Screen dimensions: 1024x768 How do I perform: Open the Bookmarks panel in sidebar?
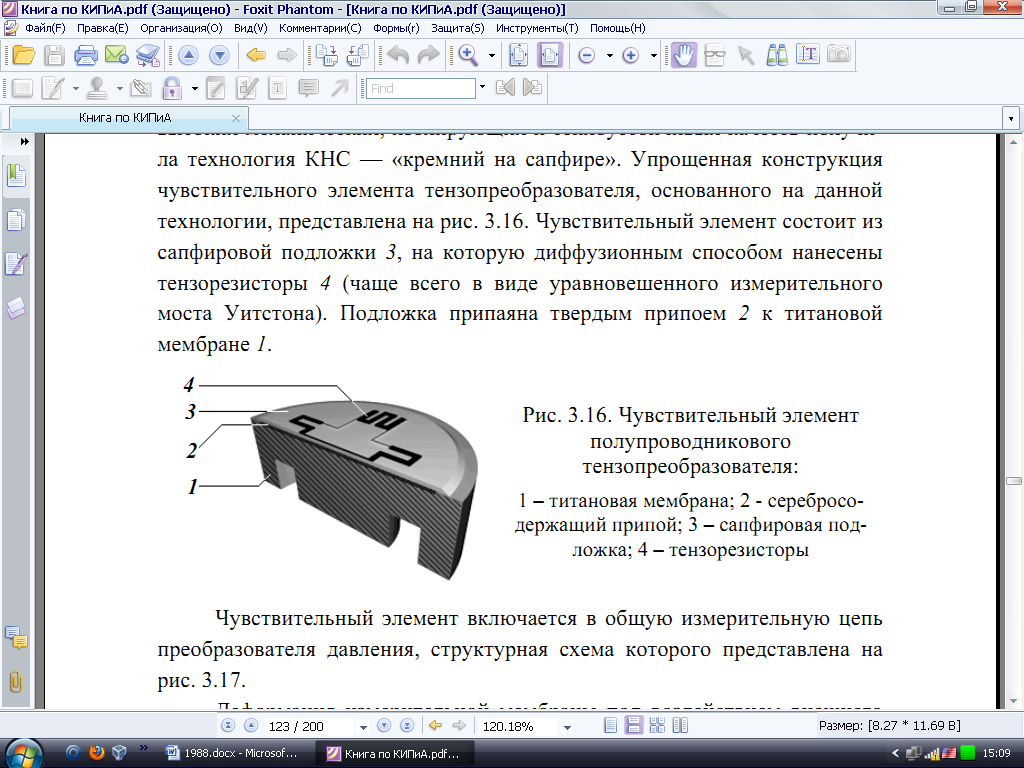click(x=16, y=176)
